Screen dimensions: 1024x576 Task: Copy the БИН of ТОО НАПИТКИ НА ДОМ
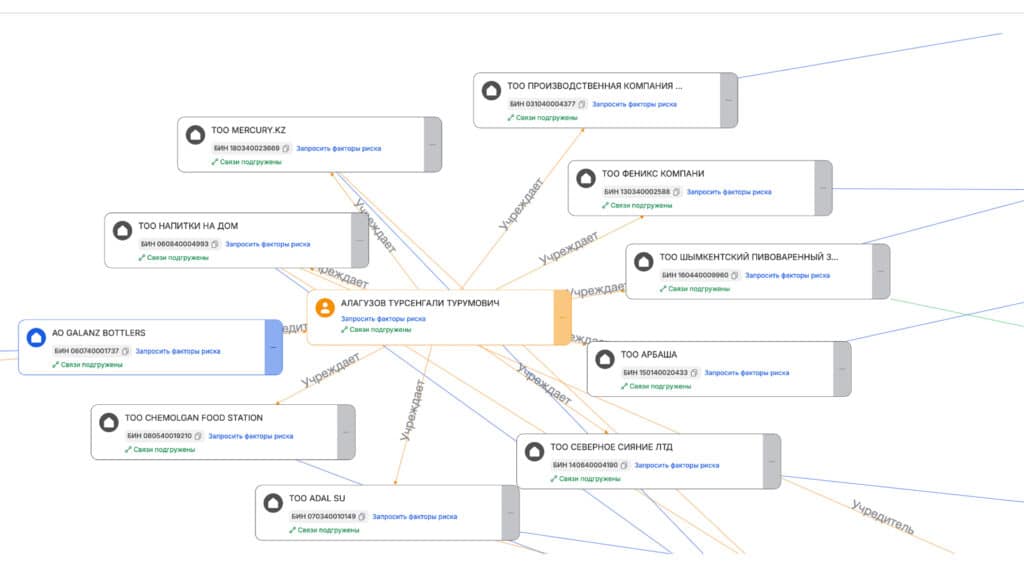pyautogui.click(x=215, y=244)
